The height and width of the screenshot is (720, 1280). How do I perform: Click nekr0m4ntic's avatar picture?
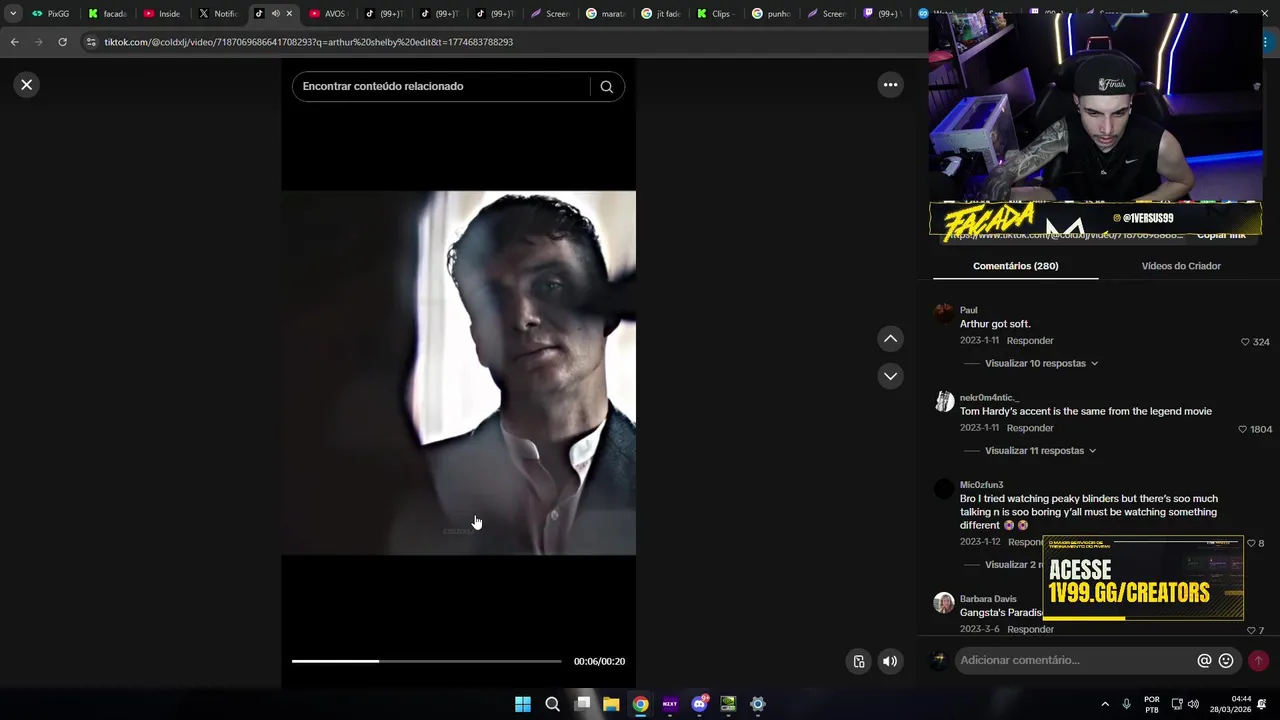[944, 402]
